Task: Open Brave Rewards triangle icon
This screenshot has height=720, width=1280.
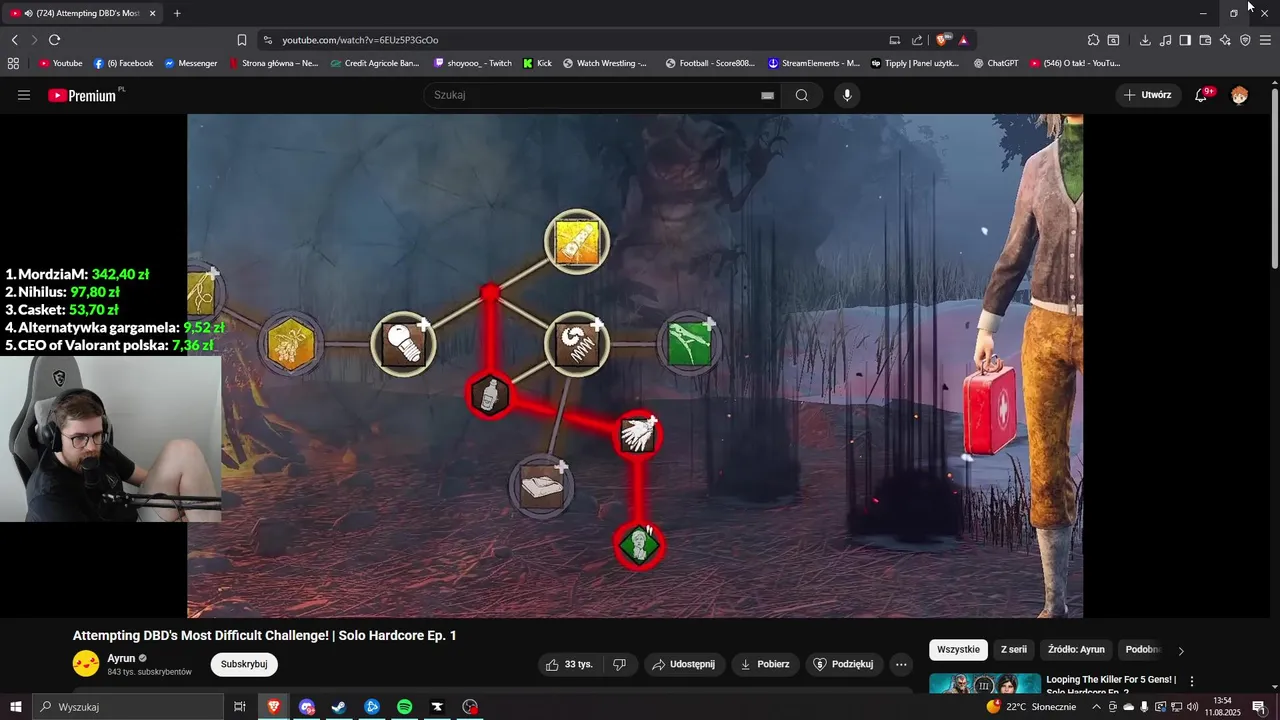Action: click(x=963, y=40)
